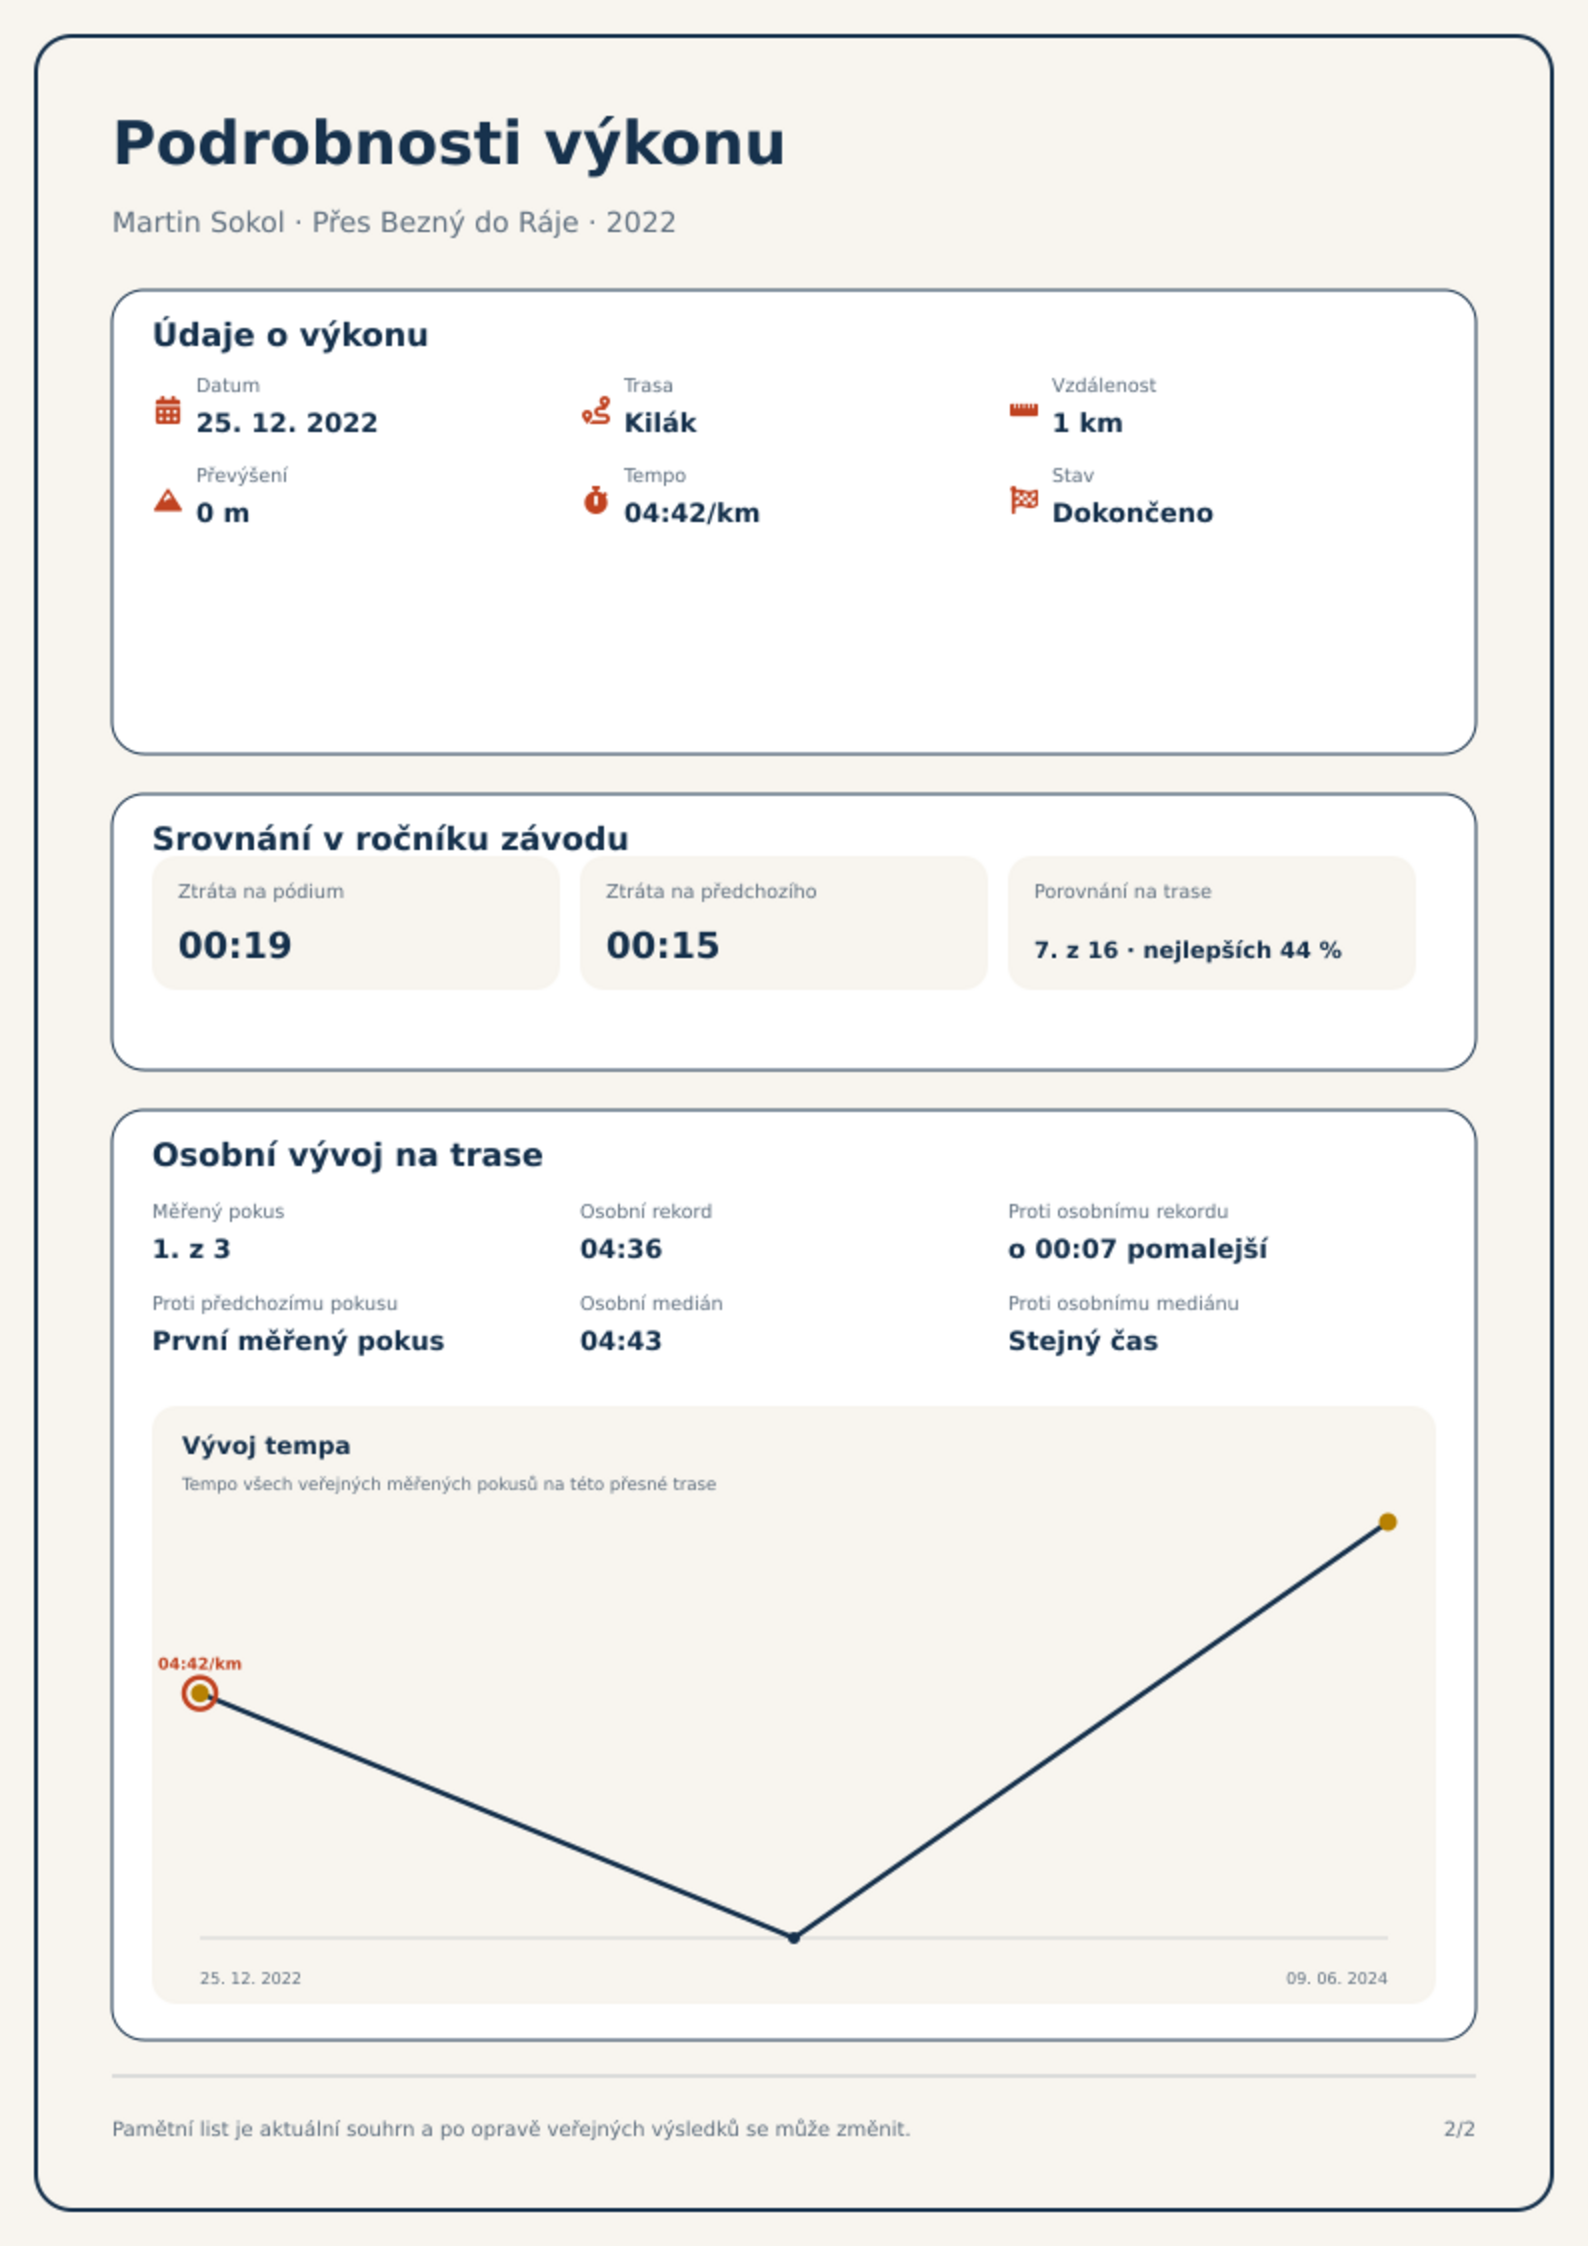Click the checkered flag icon by Stav
The width and height of the screenshot is (1588, 2246).
(x=1024, y=500)
